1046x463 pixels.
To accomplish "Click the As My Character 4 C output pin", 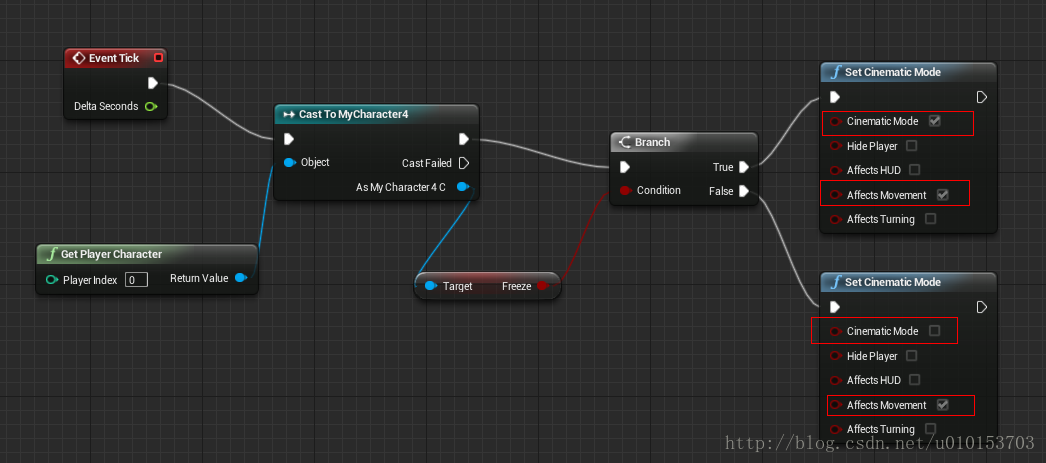I will coord(462,187).
